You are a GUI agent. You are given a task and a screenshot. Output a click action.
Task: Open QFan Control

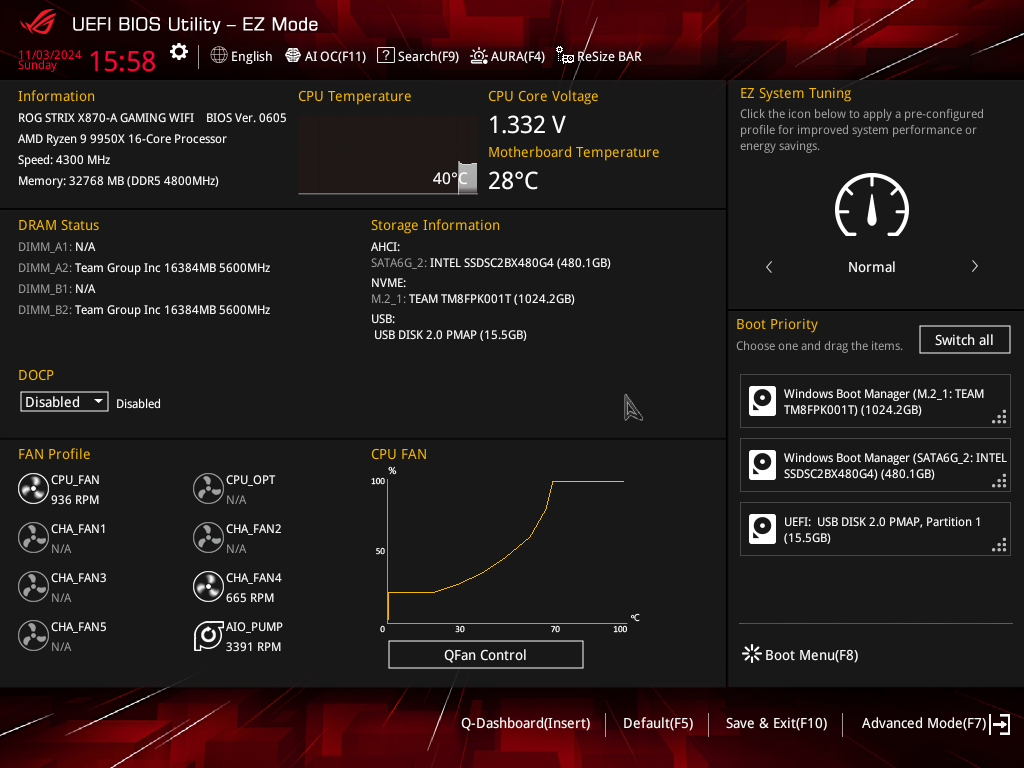(x=486, y=655)
